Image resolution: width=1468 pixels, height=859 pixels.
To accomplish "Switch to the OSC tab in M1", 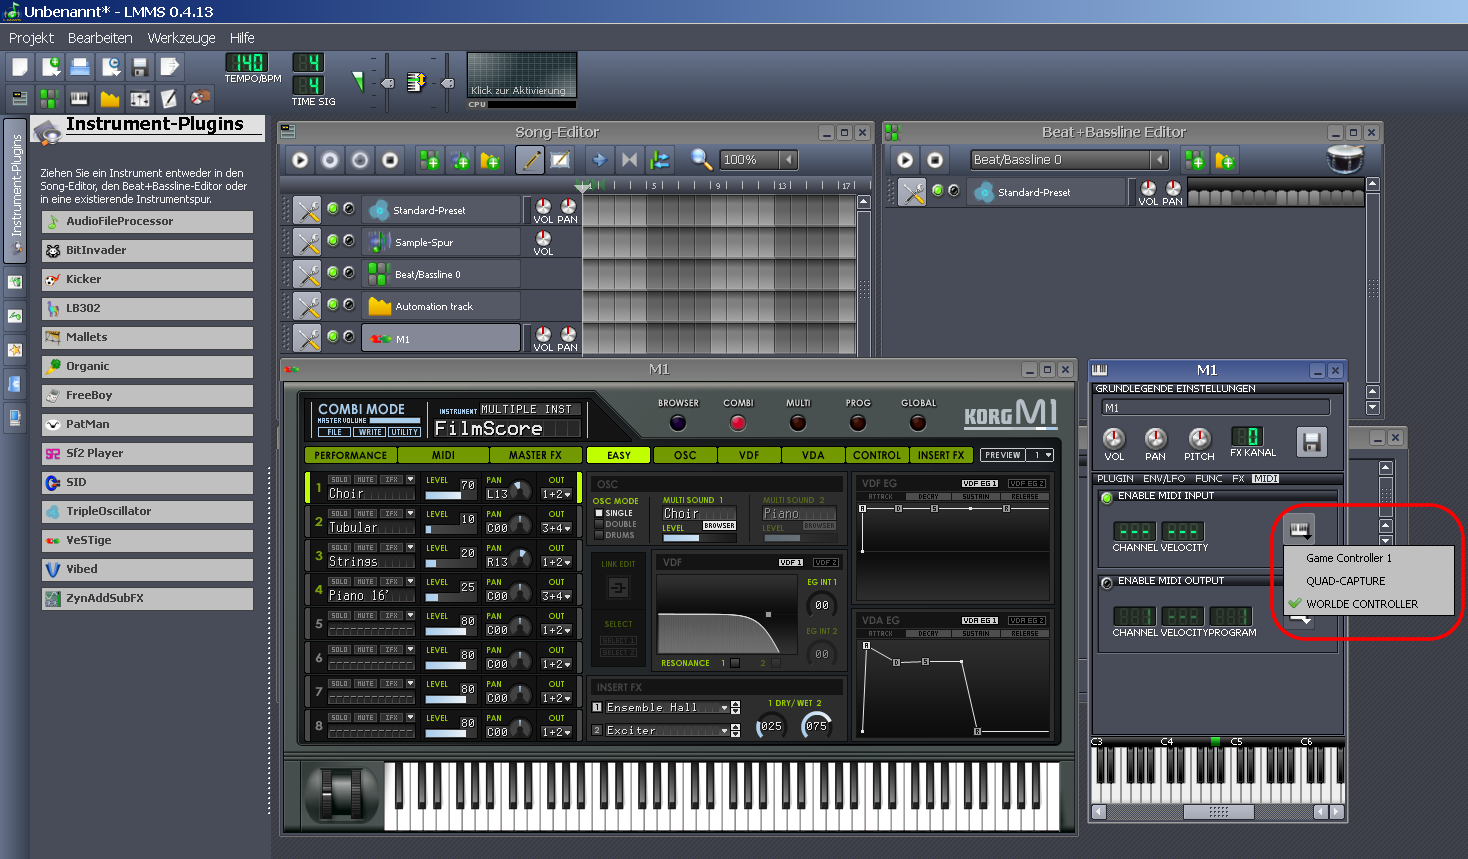I will pos(684,455).
